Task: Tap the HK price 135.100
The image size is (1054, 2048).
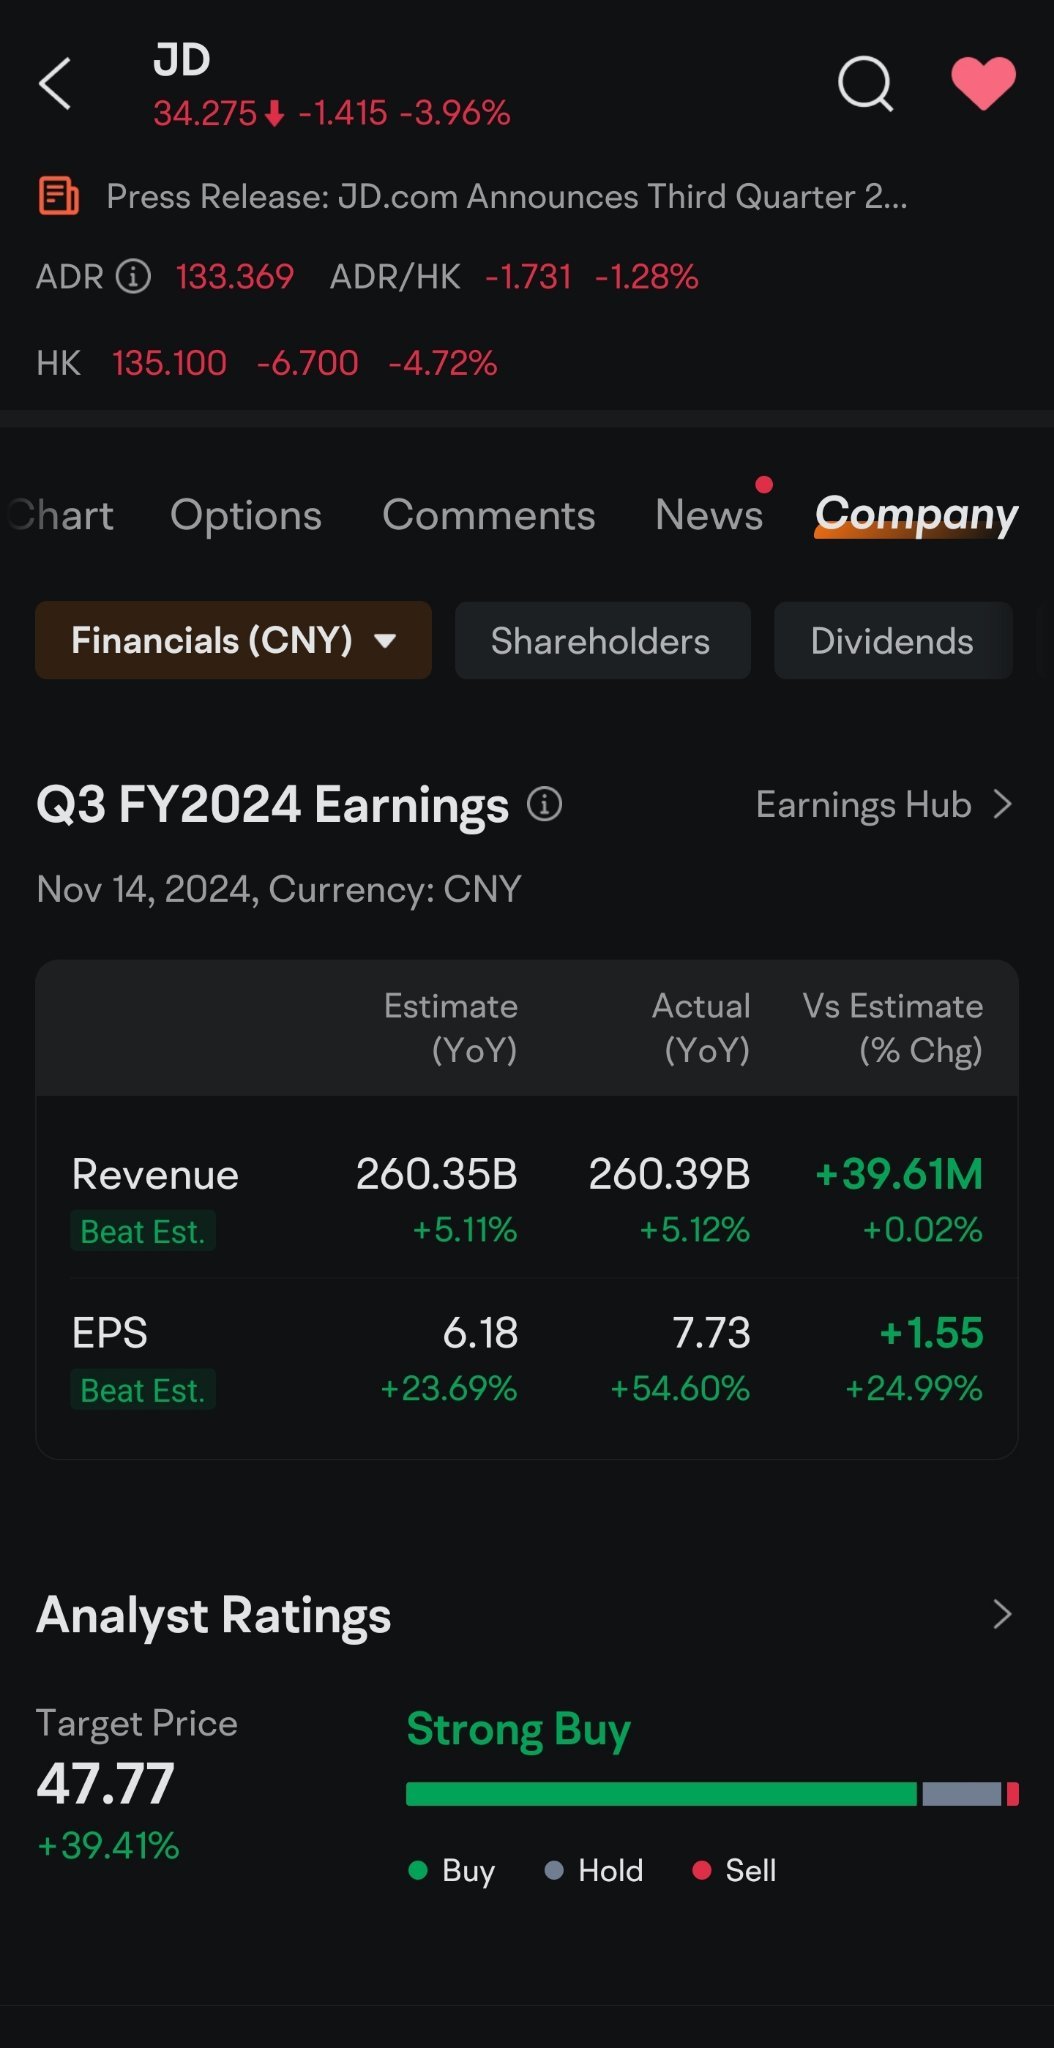Action: click(x=169, y=362)
